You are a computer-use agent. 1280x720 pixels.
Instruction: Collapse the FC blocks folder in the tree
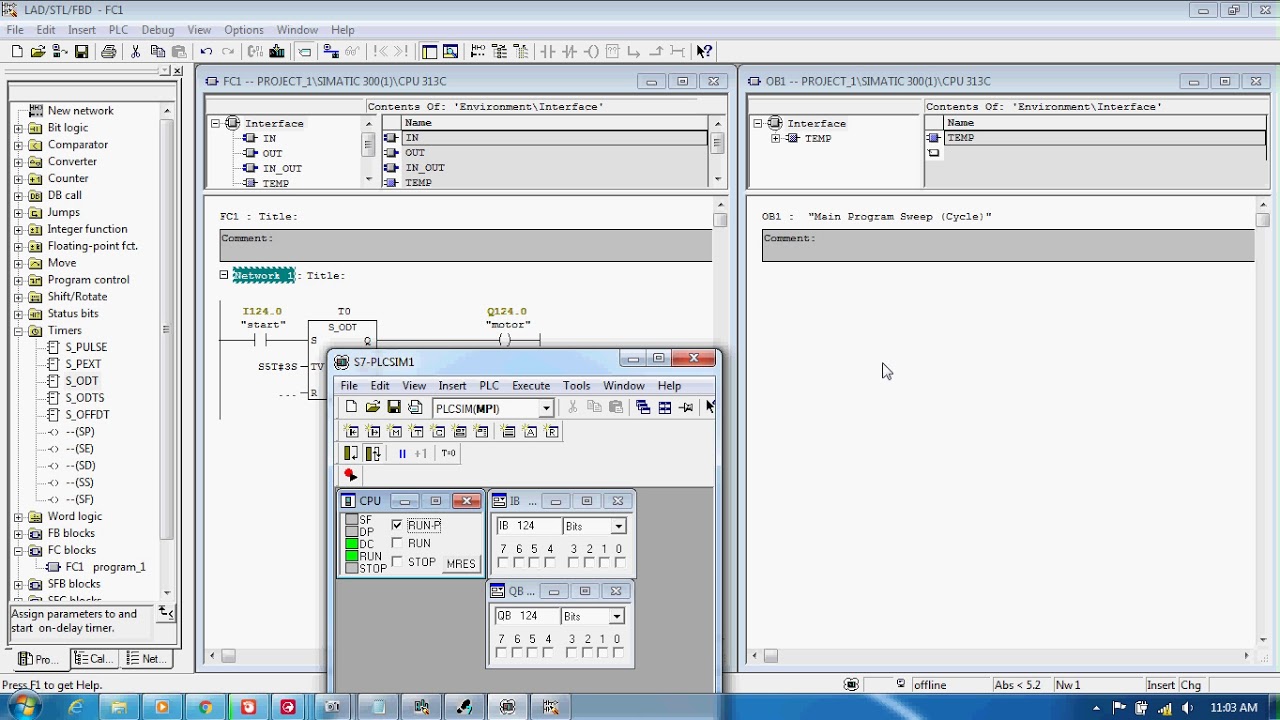click(18, 550)
